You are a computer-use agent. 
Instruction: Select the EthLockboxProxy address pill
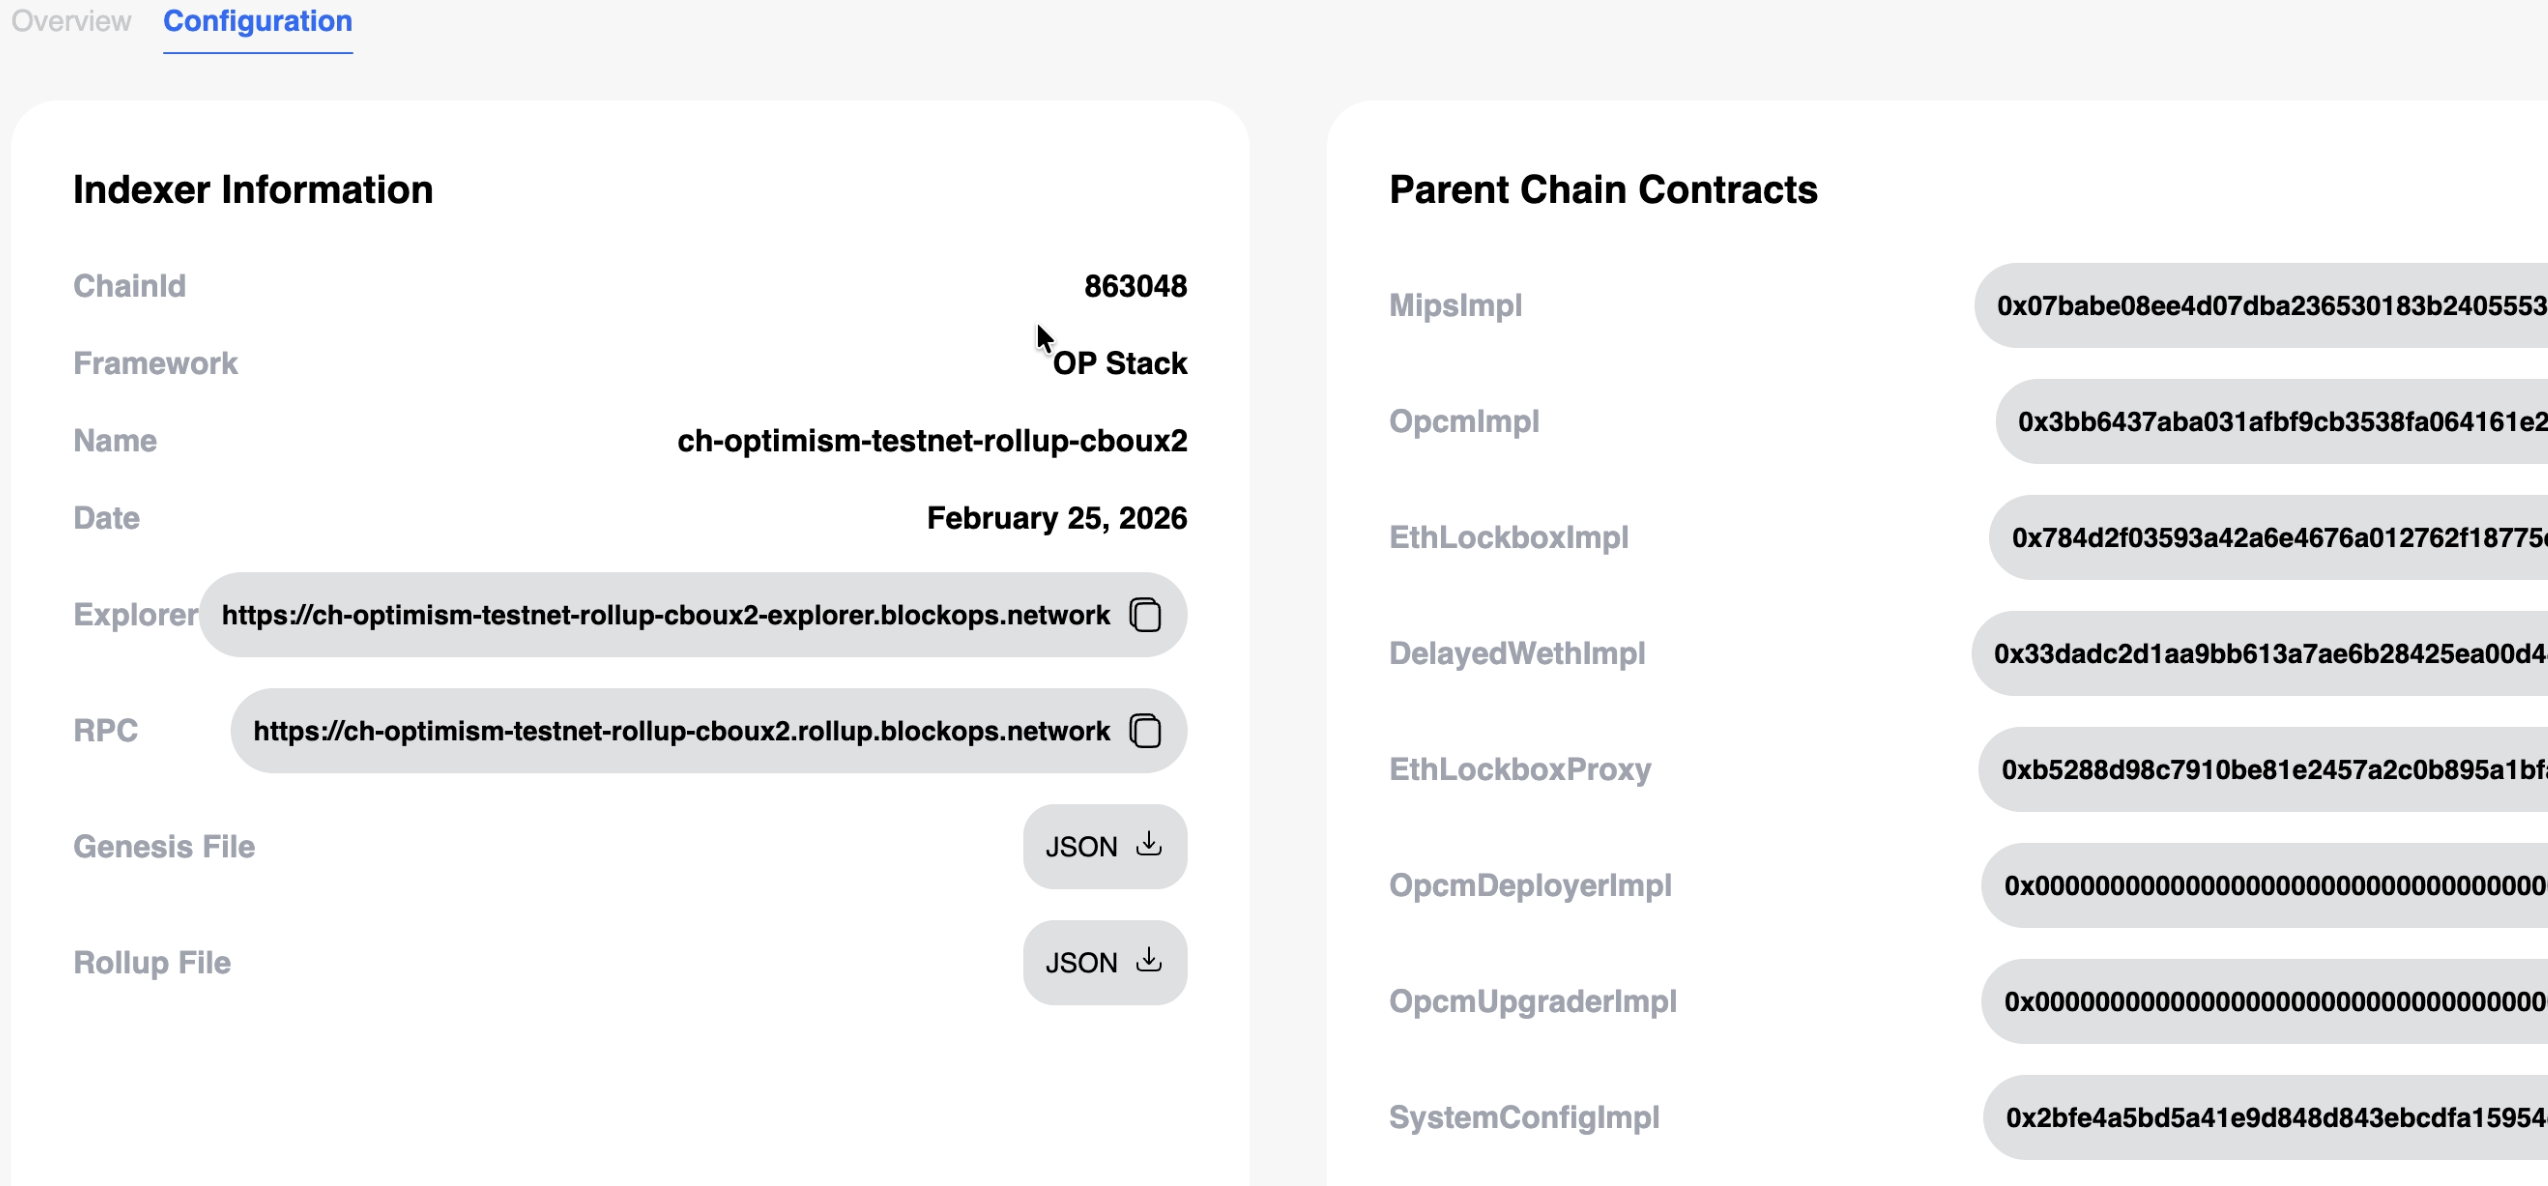coord(2272,770)
